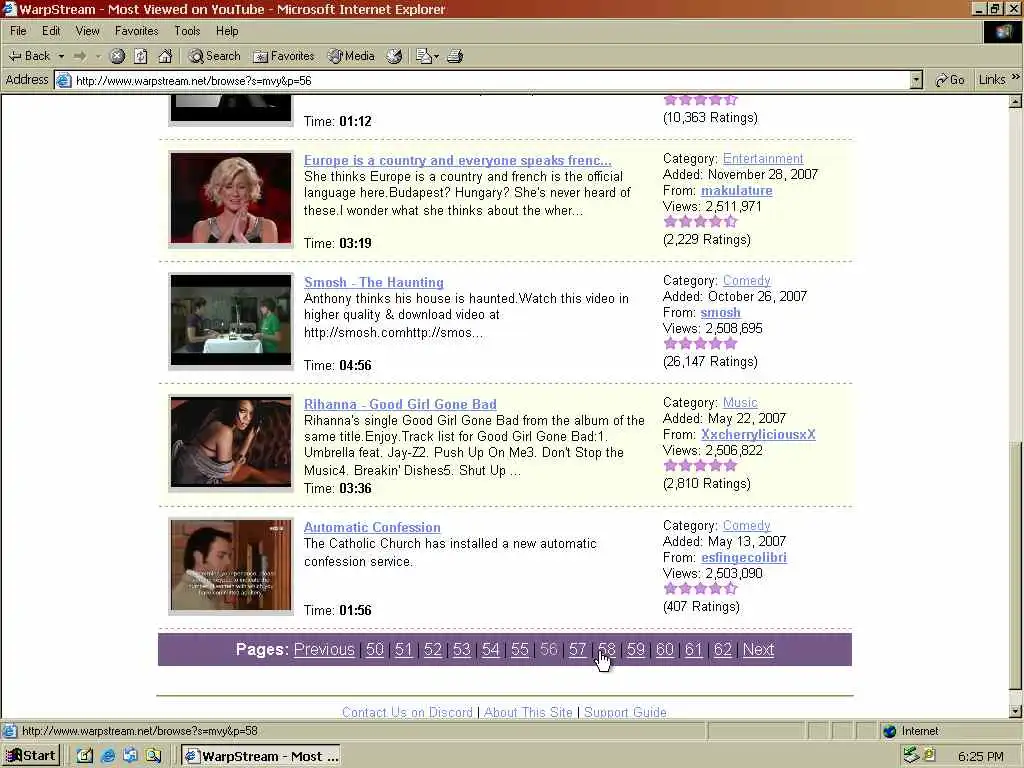Click the Windows logo throbber icon

1002,32
